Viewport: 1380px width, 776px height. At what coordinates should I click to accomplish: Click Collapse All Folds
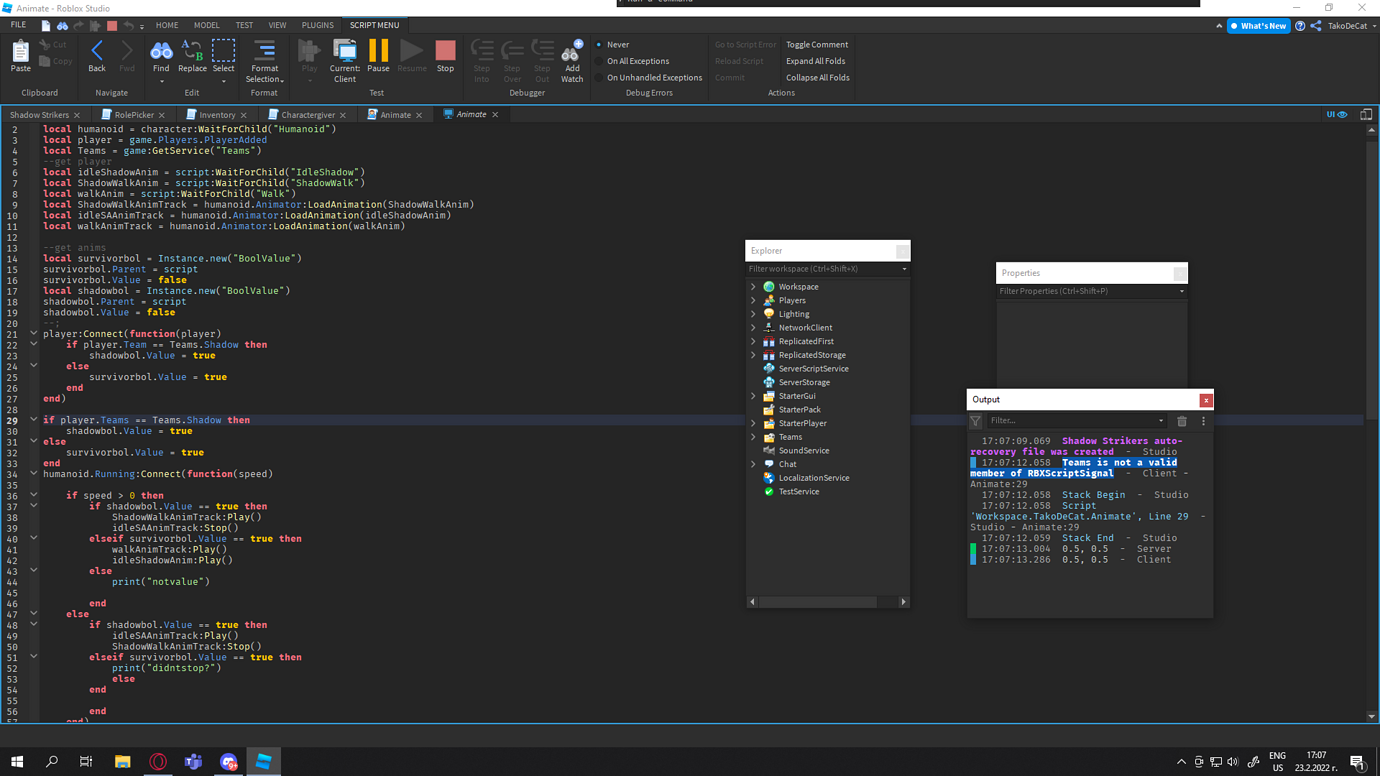click(x=818, y=77)
